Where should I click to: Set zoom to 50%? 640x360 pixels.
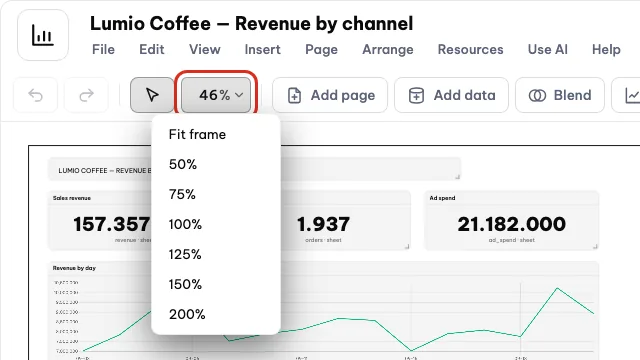click(x=216, y=164)
